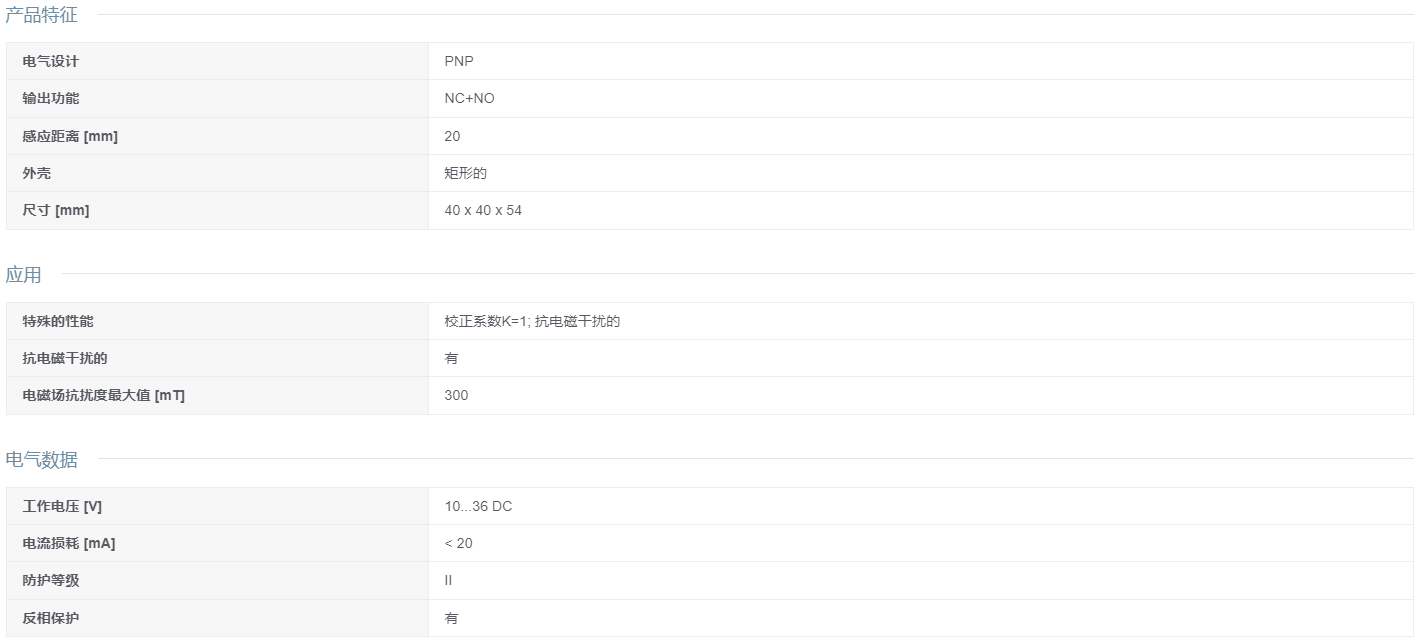
Task: Select the 40 x 40 x 54 value
Action: tap(483, 210)
